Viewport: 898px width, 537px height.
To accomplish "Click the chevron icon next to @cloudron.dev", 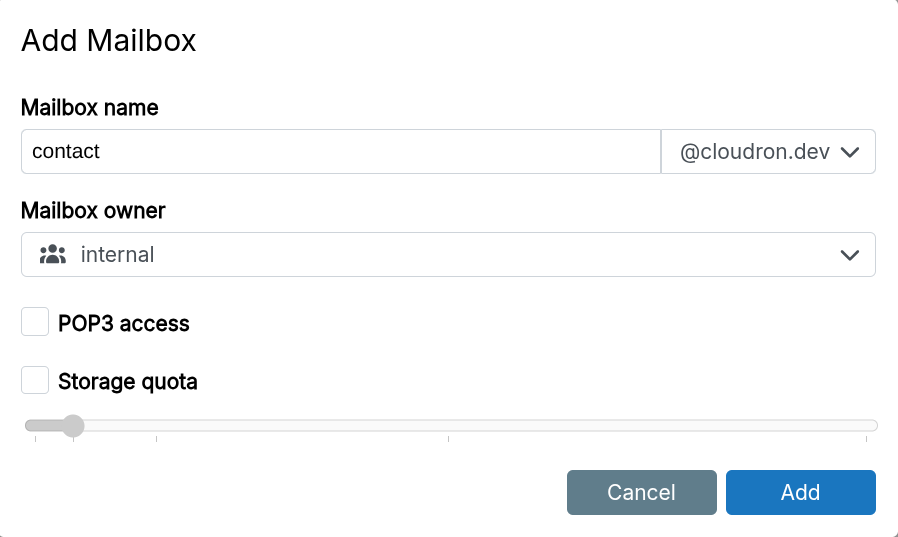I will (x=850, y=152).
